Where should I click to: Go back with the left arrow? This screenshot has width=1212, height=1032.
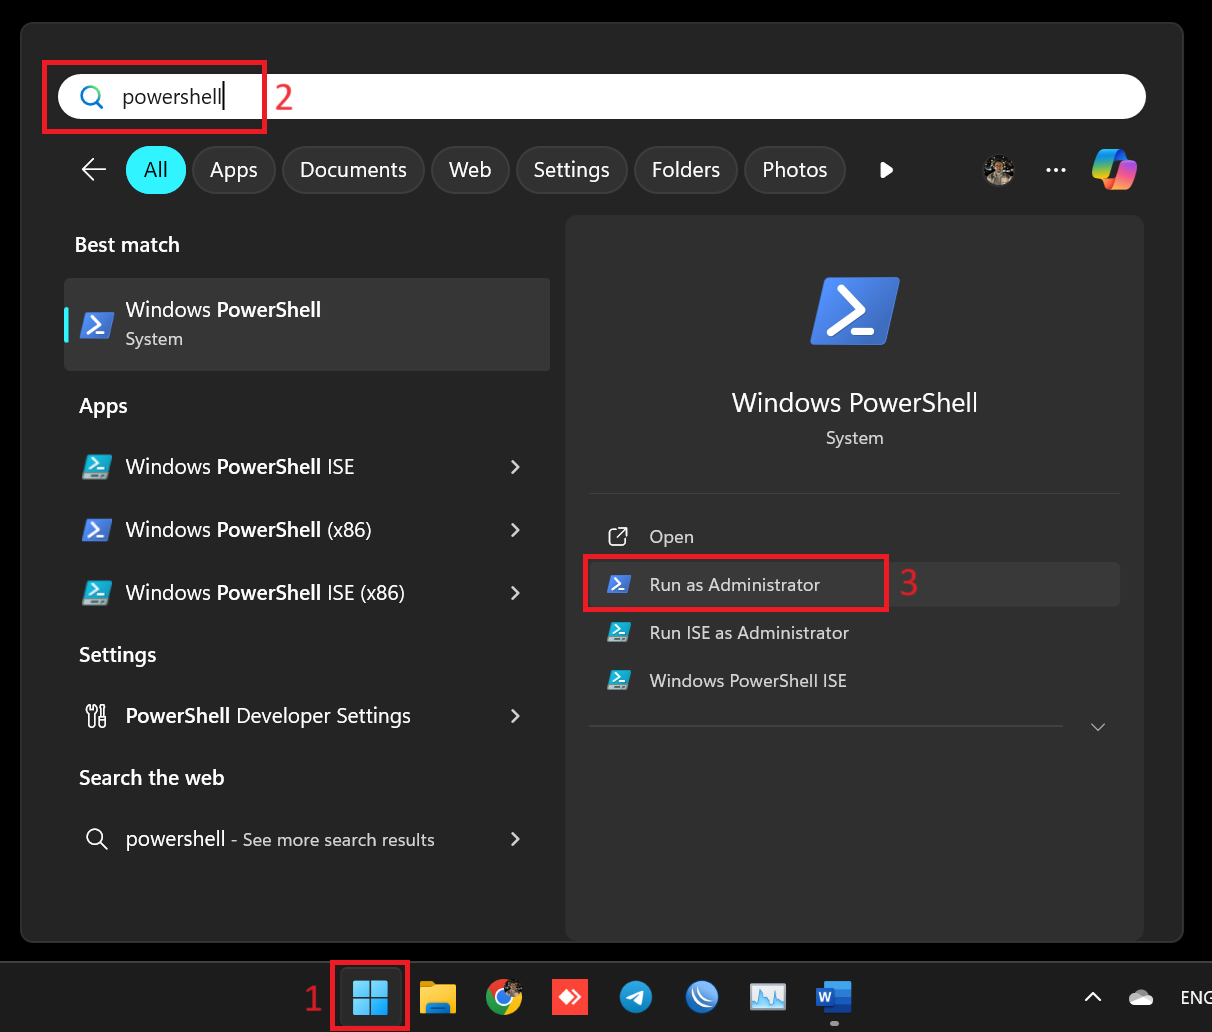(94, 170)
